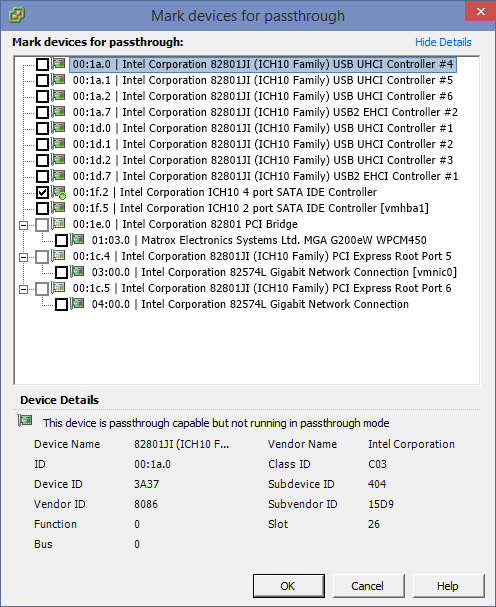Check the box for 00:1a.0 USB UHCI Controller #4
The width and height of the screenshot is (496, 607).
pyautogui.click(x=42, y=64)
